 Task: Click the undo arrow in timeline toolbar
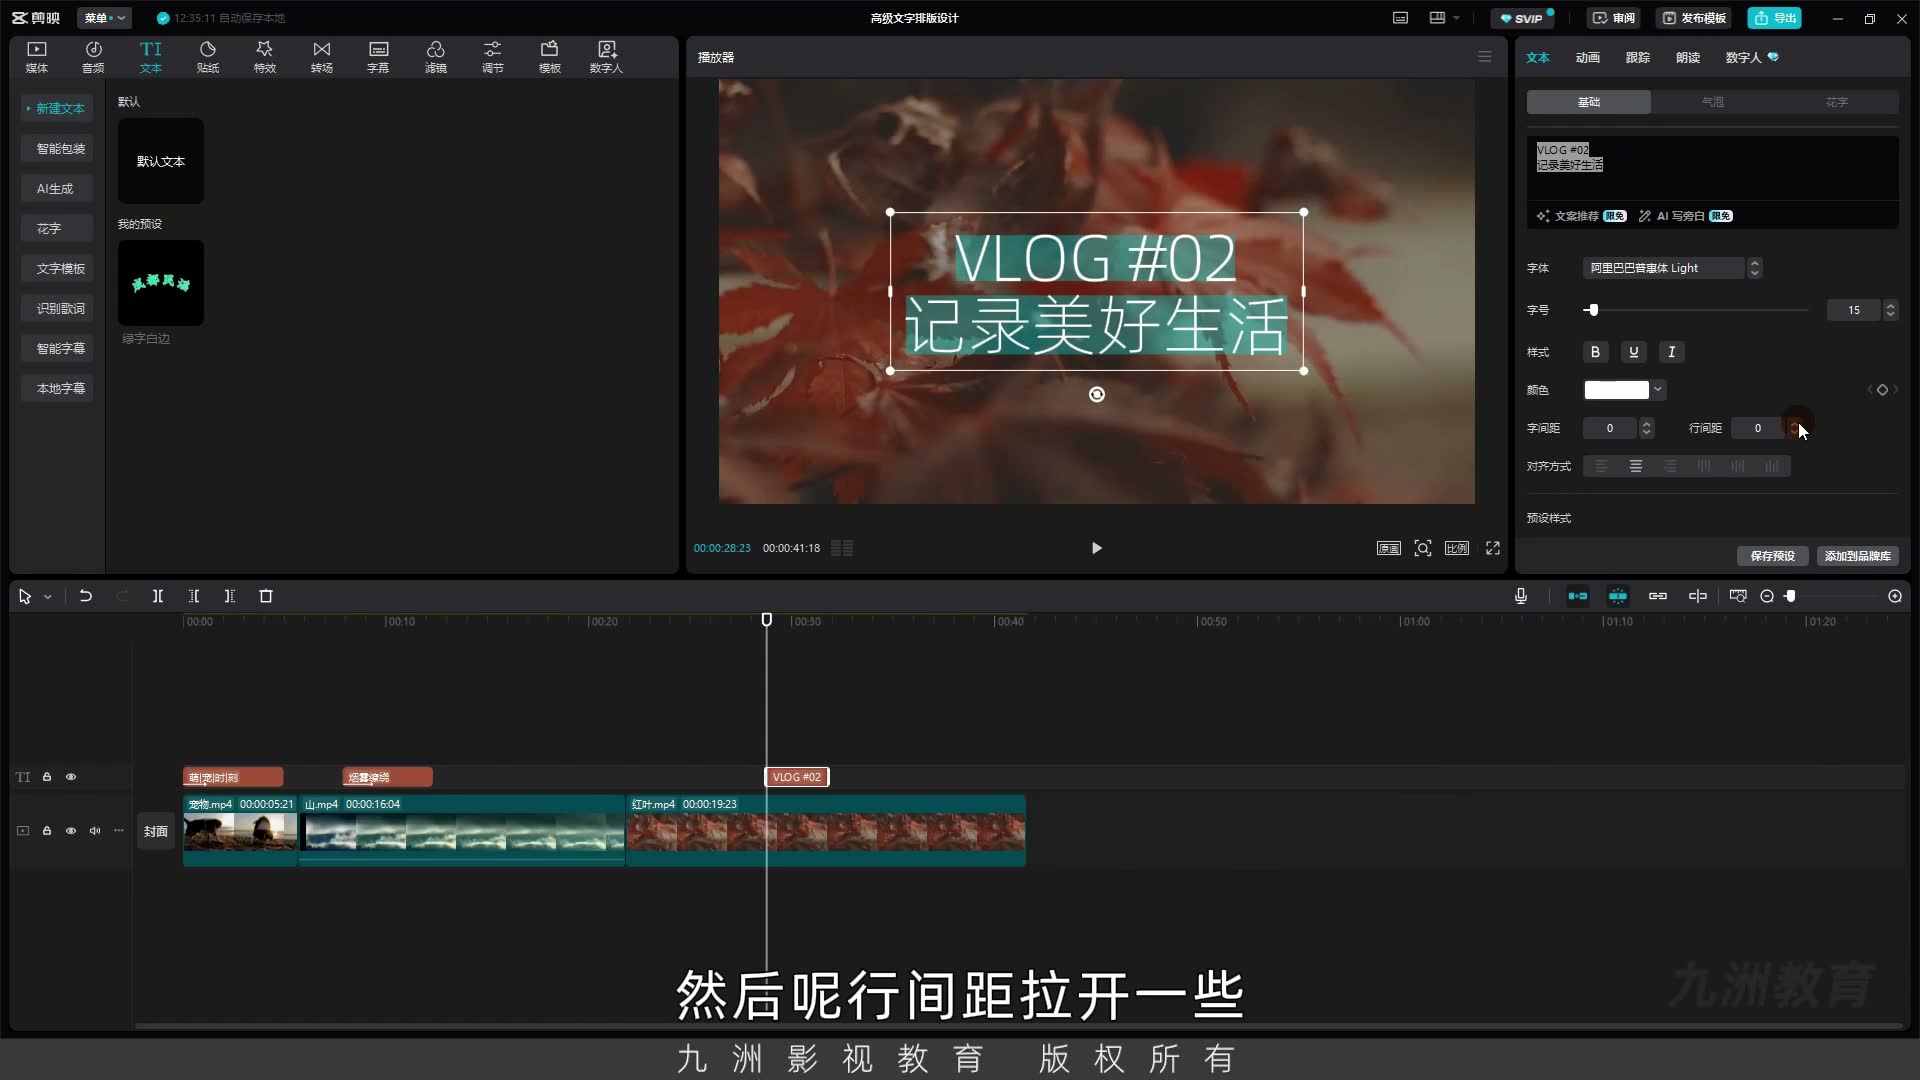pyautogui.click(x=86, y=596)
